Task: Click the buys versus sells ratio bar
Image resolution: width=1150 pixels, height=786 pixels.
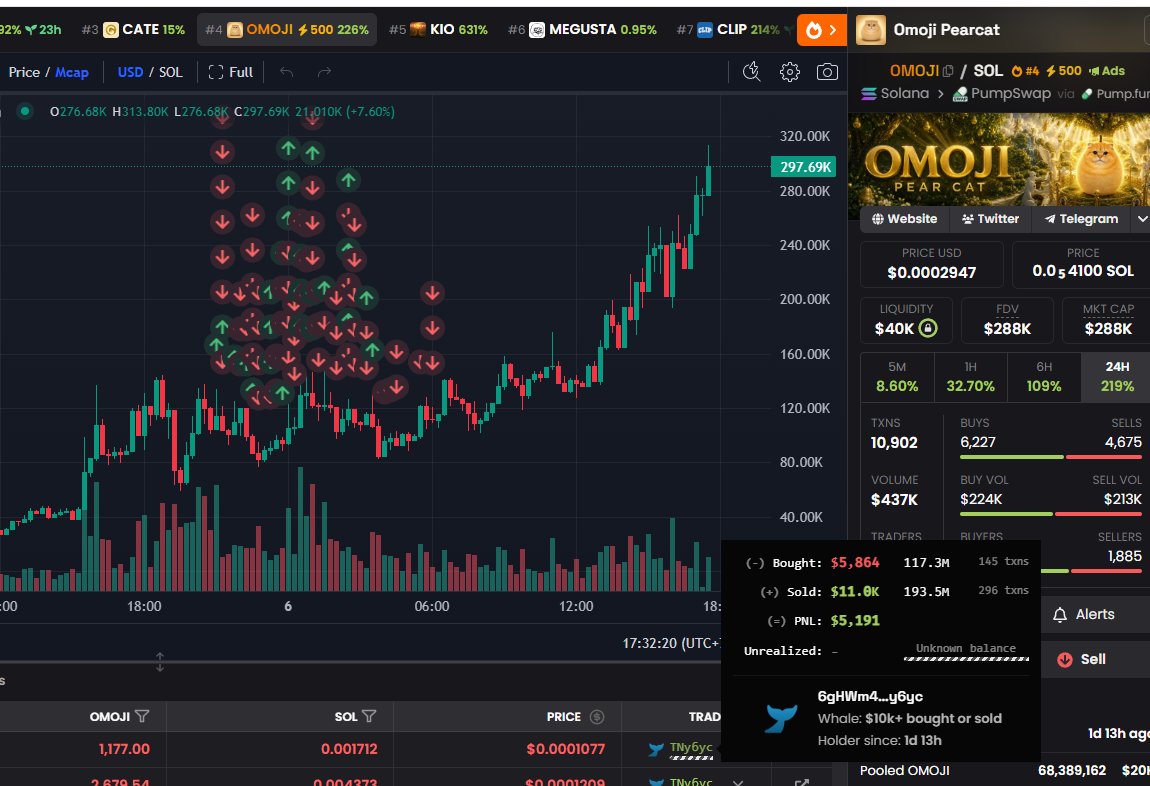Action: tap(1050, 458)
